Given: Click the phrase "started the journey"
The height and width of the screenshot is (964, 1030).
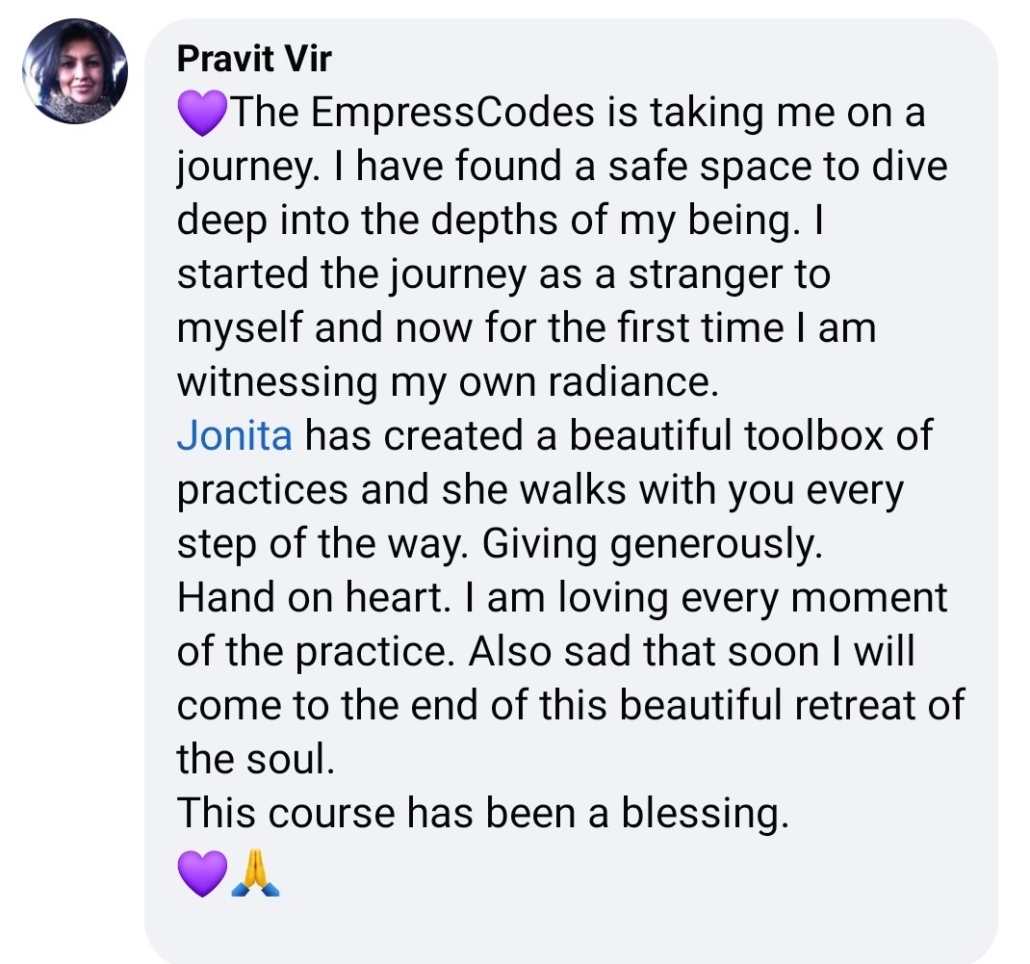Looking at the screenshot, I should 351,275.
